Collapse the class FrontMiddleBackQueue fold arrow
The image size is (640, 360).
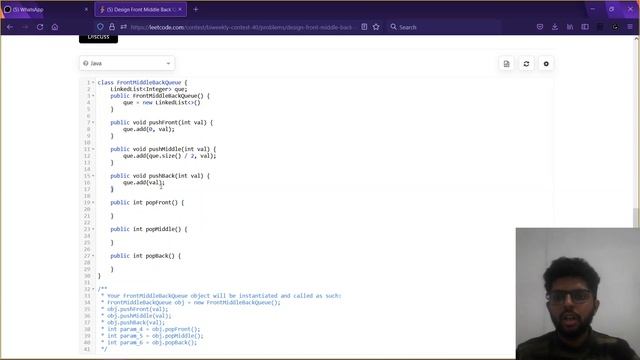(x=93, y=82)
